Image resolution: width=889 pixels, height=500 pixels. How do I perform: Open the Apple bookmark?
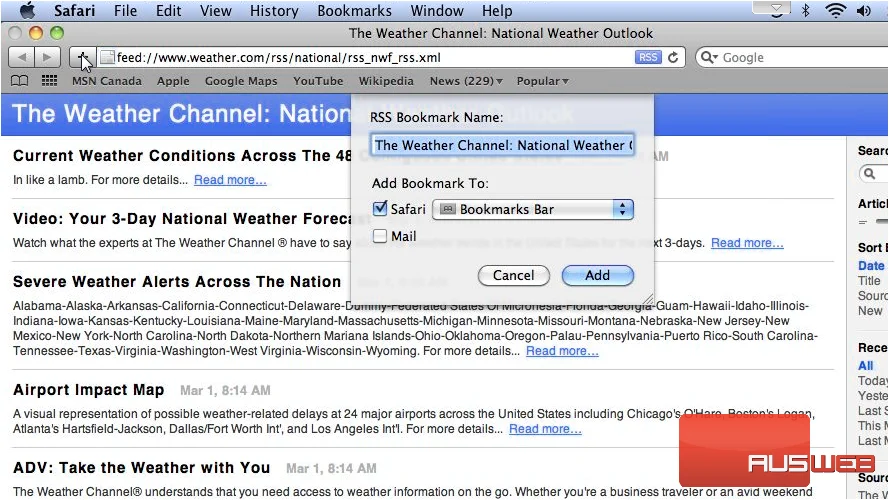click(x=173, y=81)
